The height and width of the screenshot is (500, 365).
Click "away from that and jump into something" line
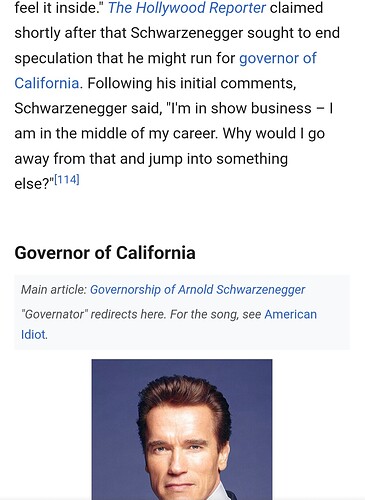[x=151, y=159]
